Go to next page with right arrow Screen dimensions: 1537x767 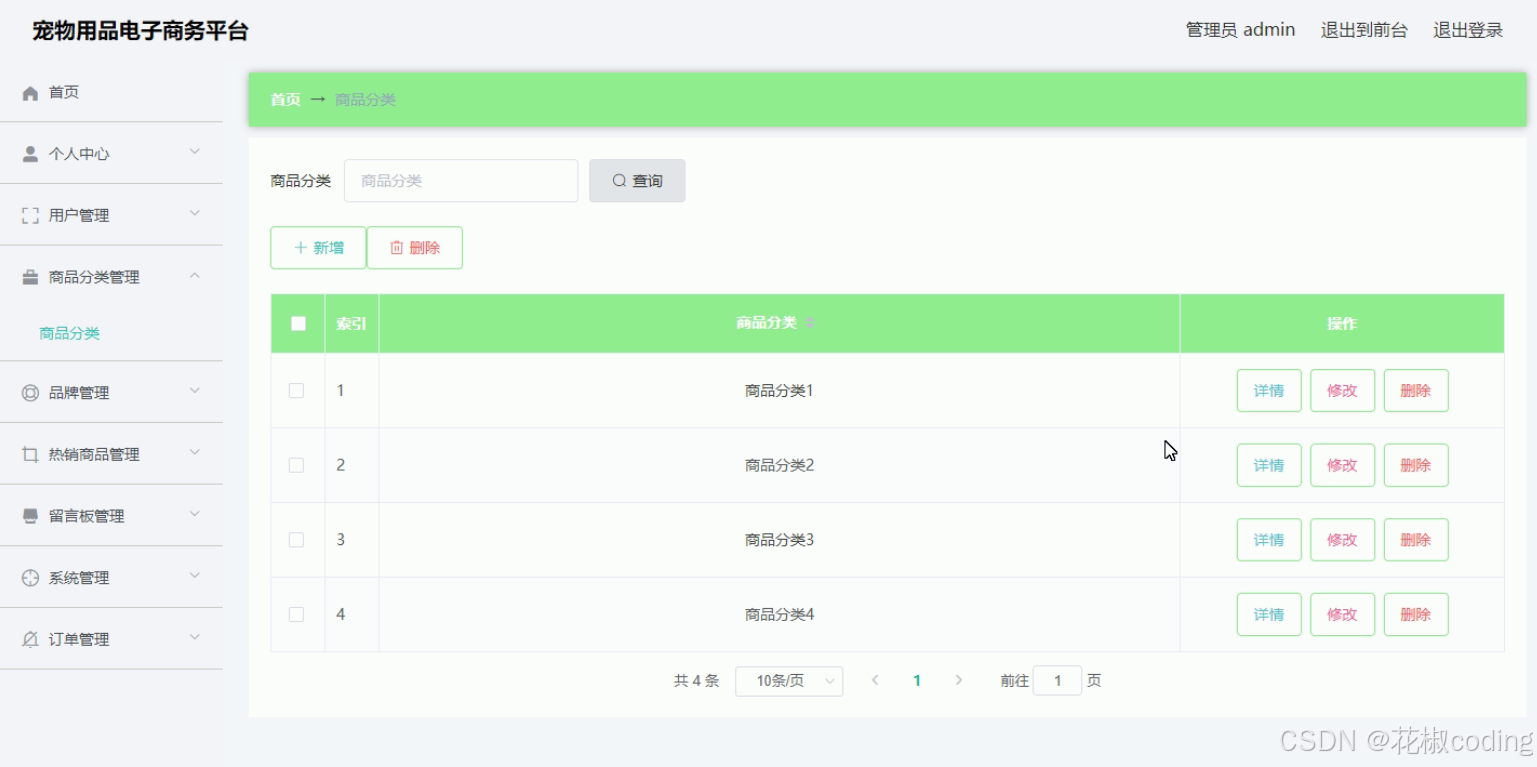coord(959,680)
